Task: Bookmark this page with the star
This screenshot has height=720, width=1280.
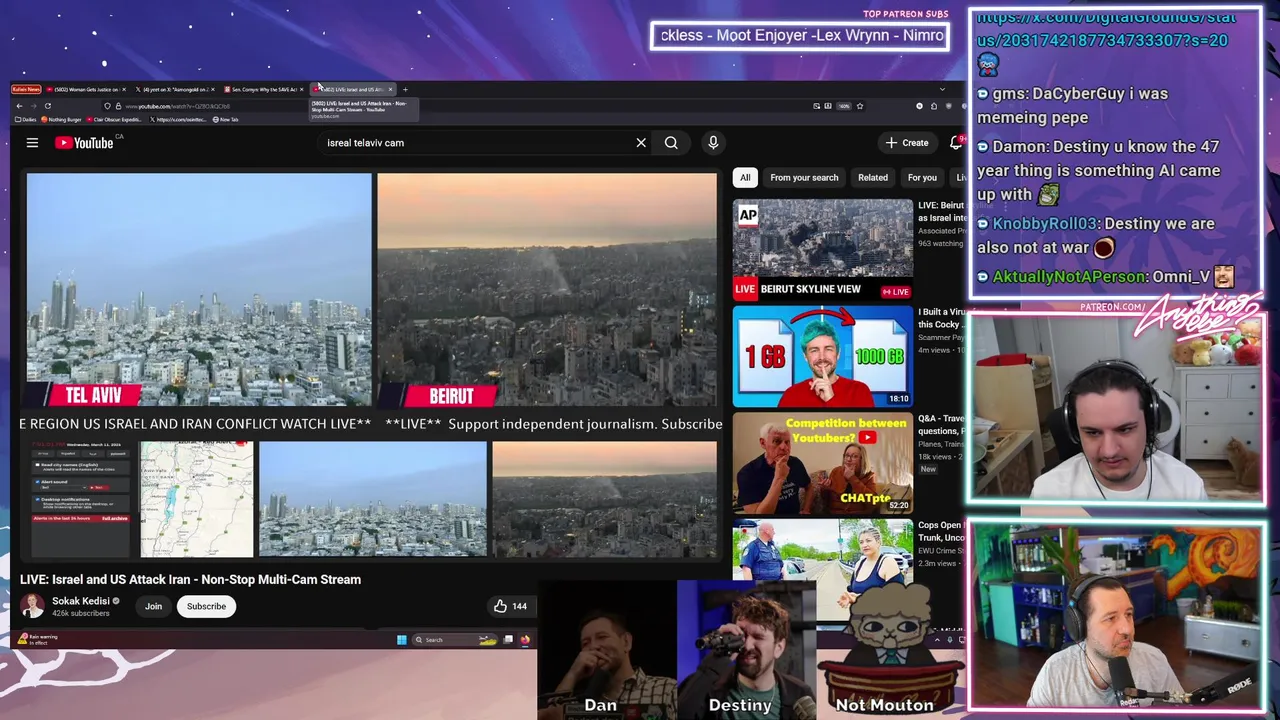Action: tap(859, 106)
